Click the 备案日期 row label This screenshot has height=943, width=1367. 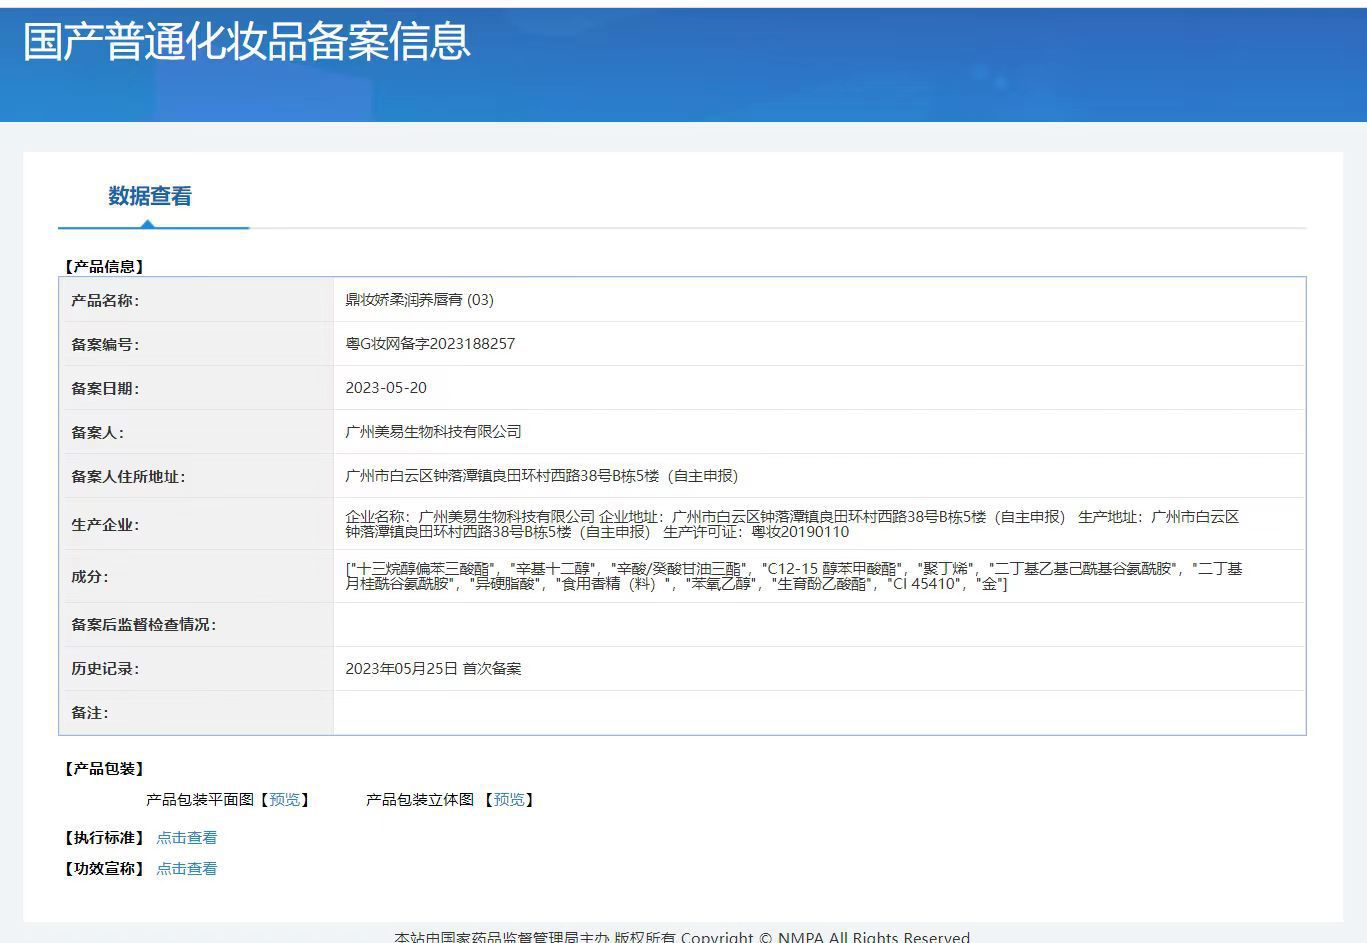pos(105,389)
